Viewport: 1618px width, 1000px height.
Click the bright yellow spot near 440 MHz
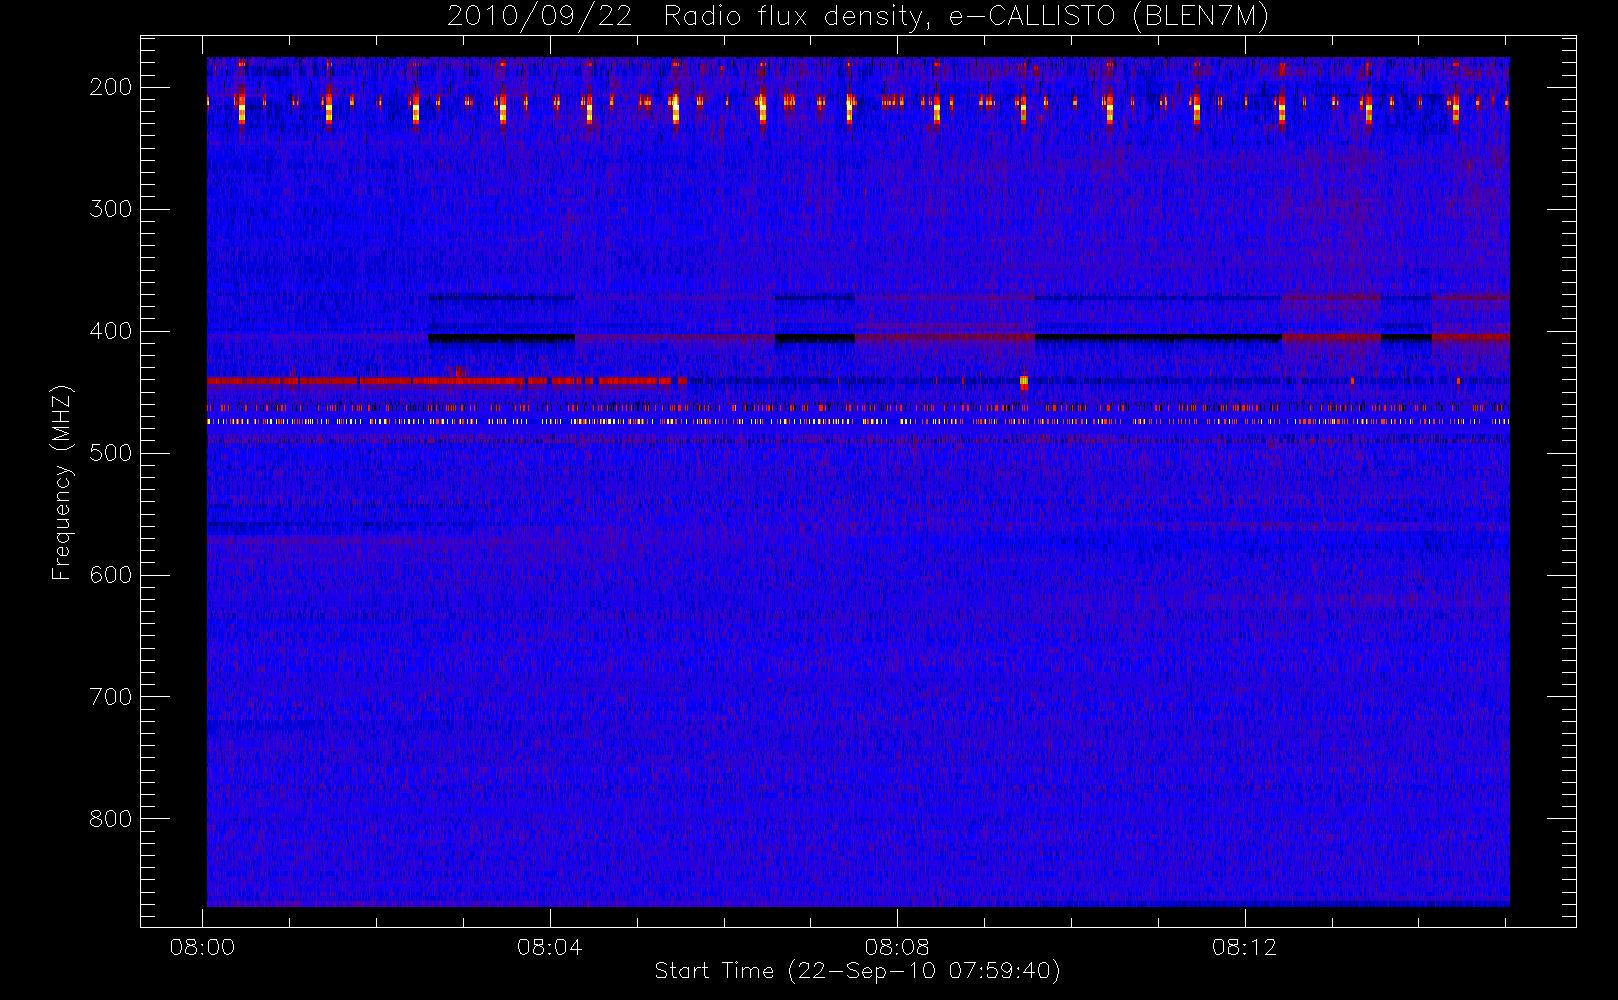click(1023, 381)
